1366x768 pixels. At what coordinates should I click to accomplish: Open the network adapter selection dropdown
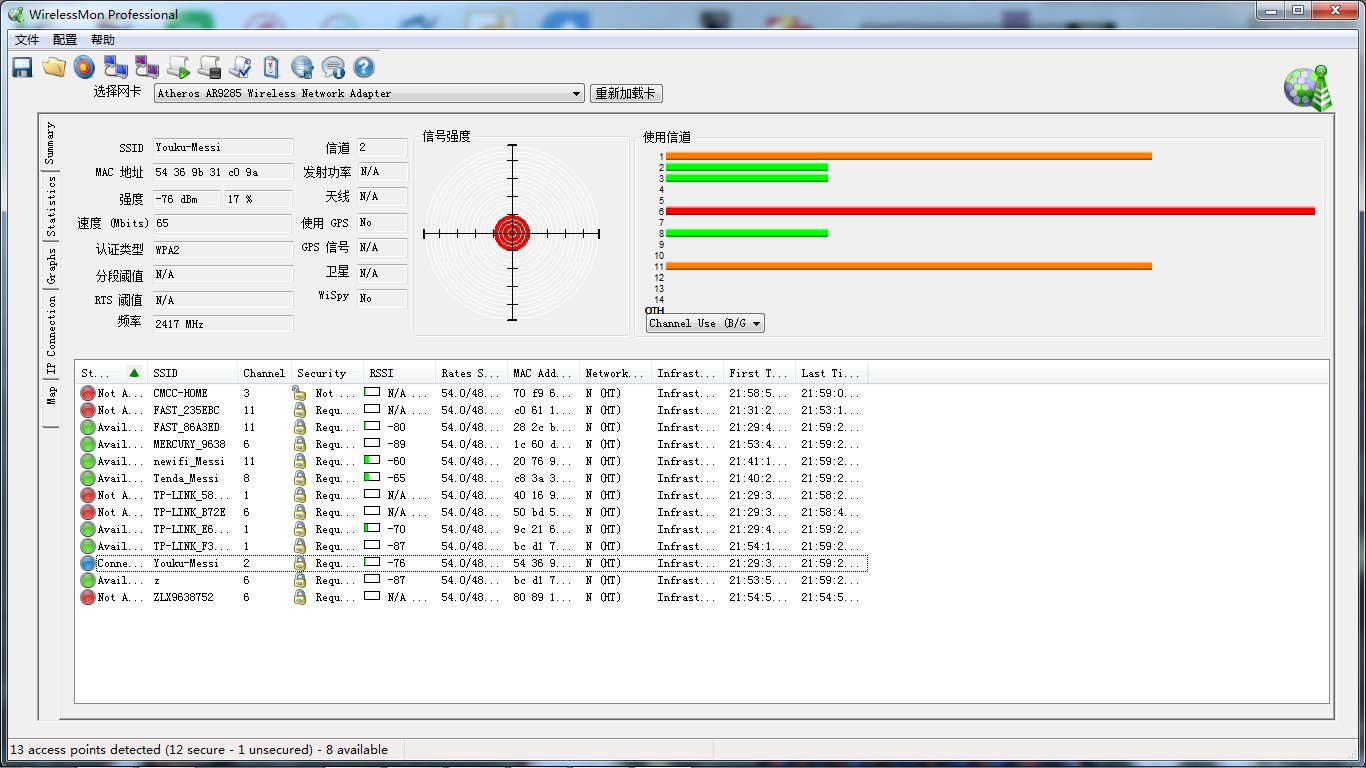(x=369, y=94)
